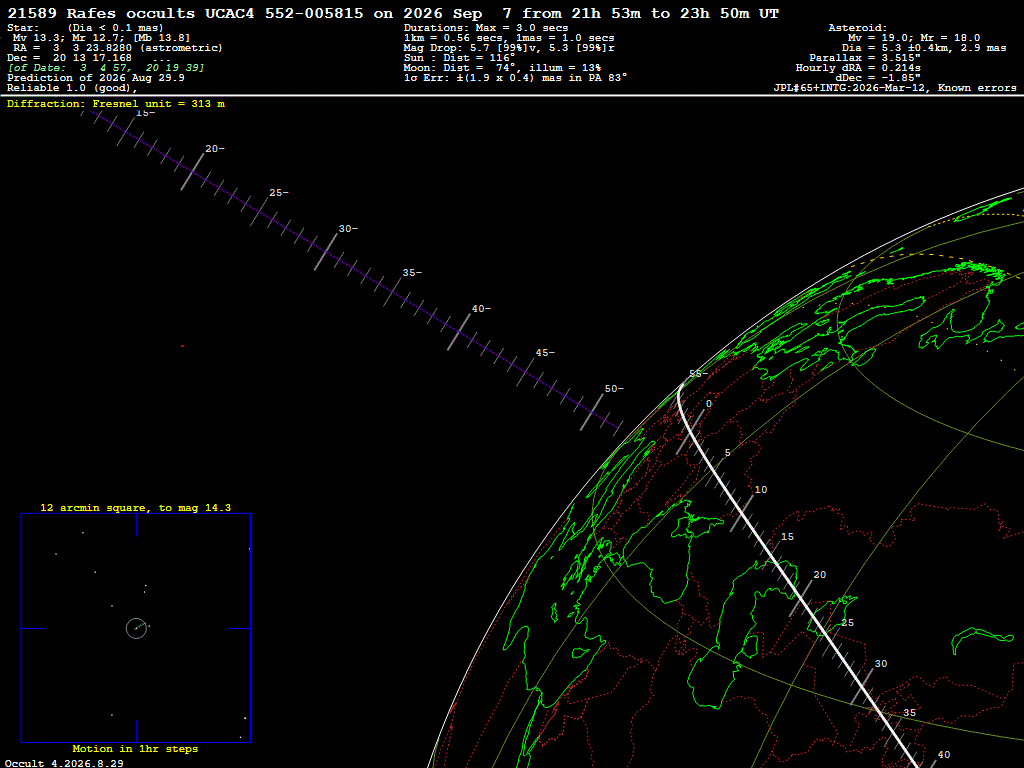Click the 10 minute mark on the white path
Viewport: 1024px width, 768px height.
pyautogui.click(x=761, y=490)
